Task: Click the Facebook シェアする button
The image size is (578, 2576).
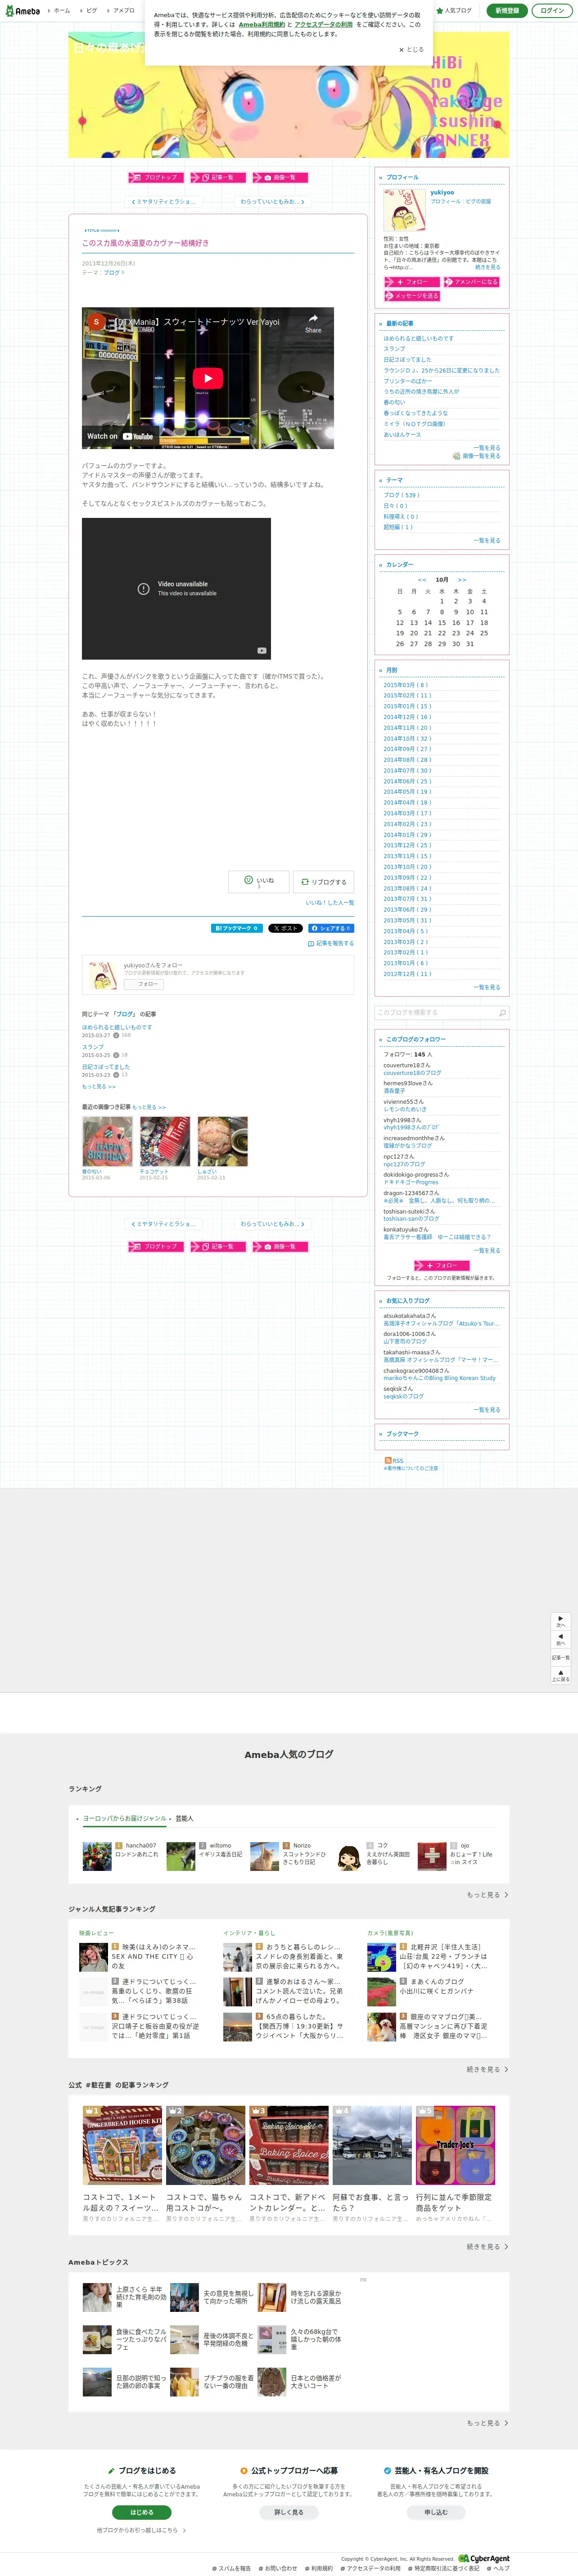Action: [330, 928]
